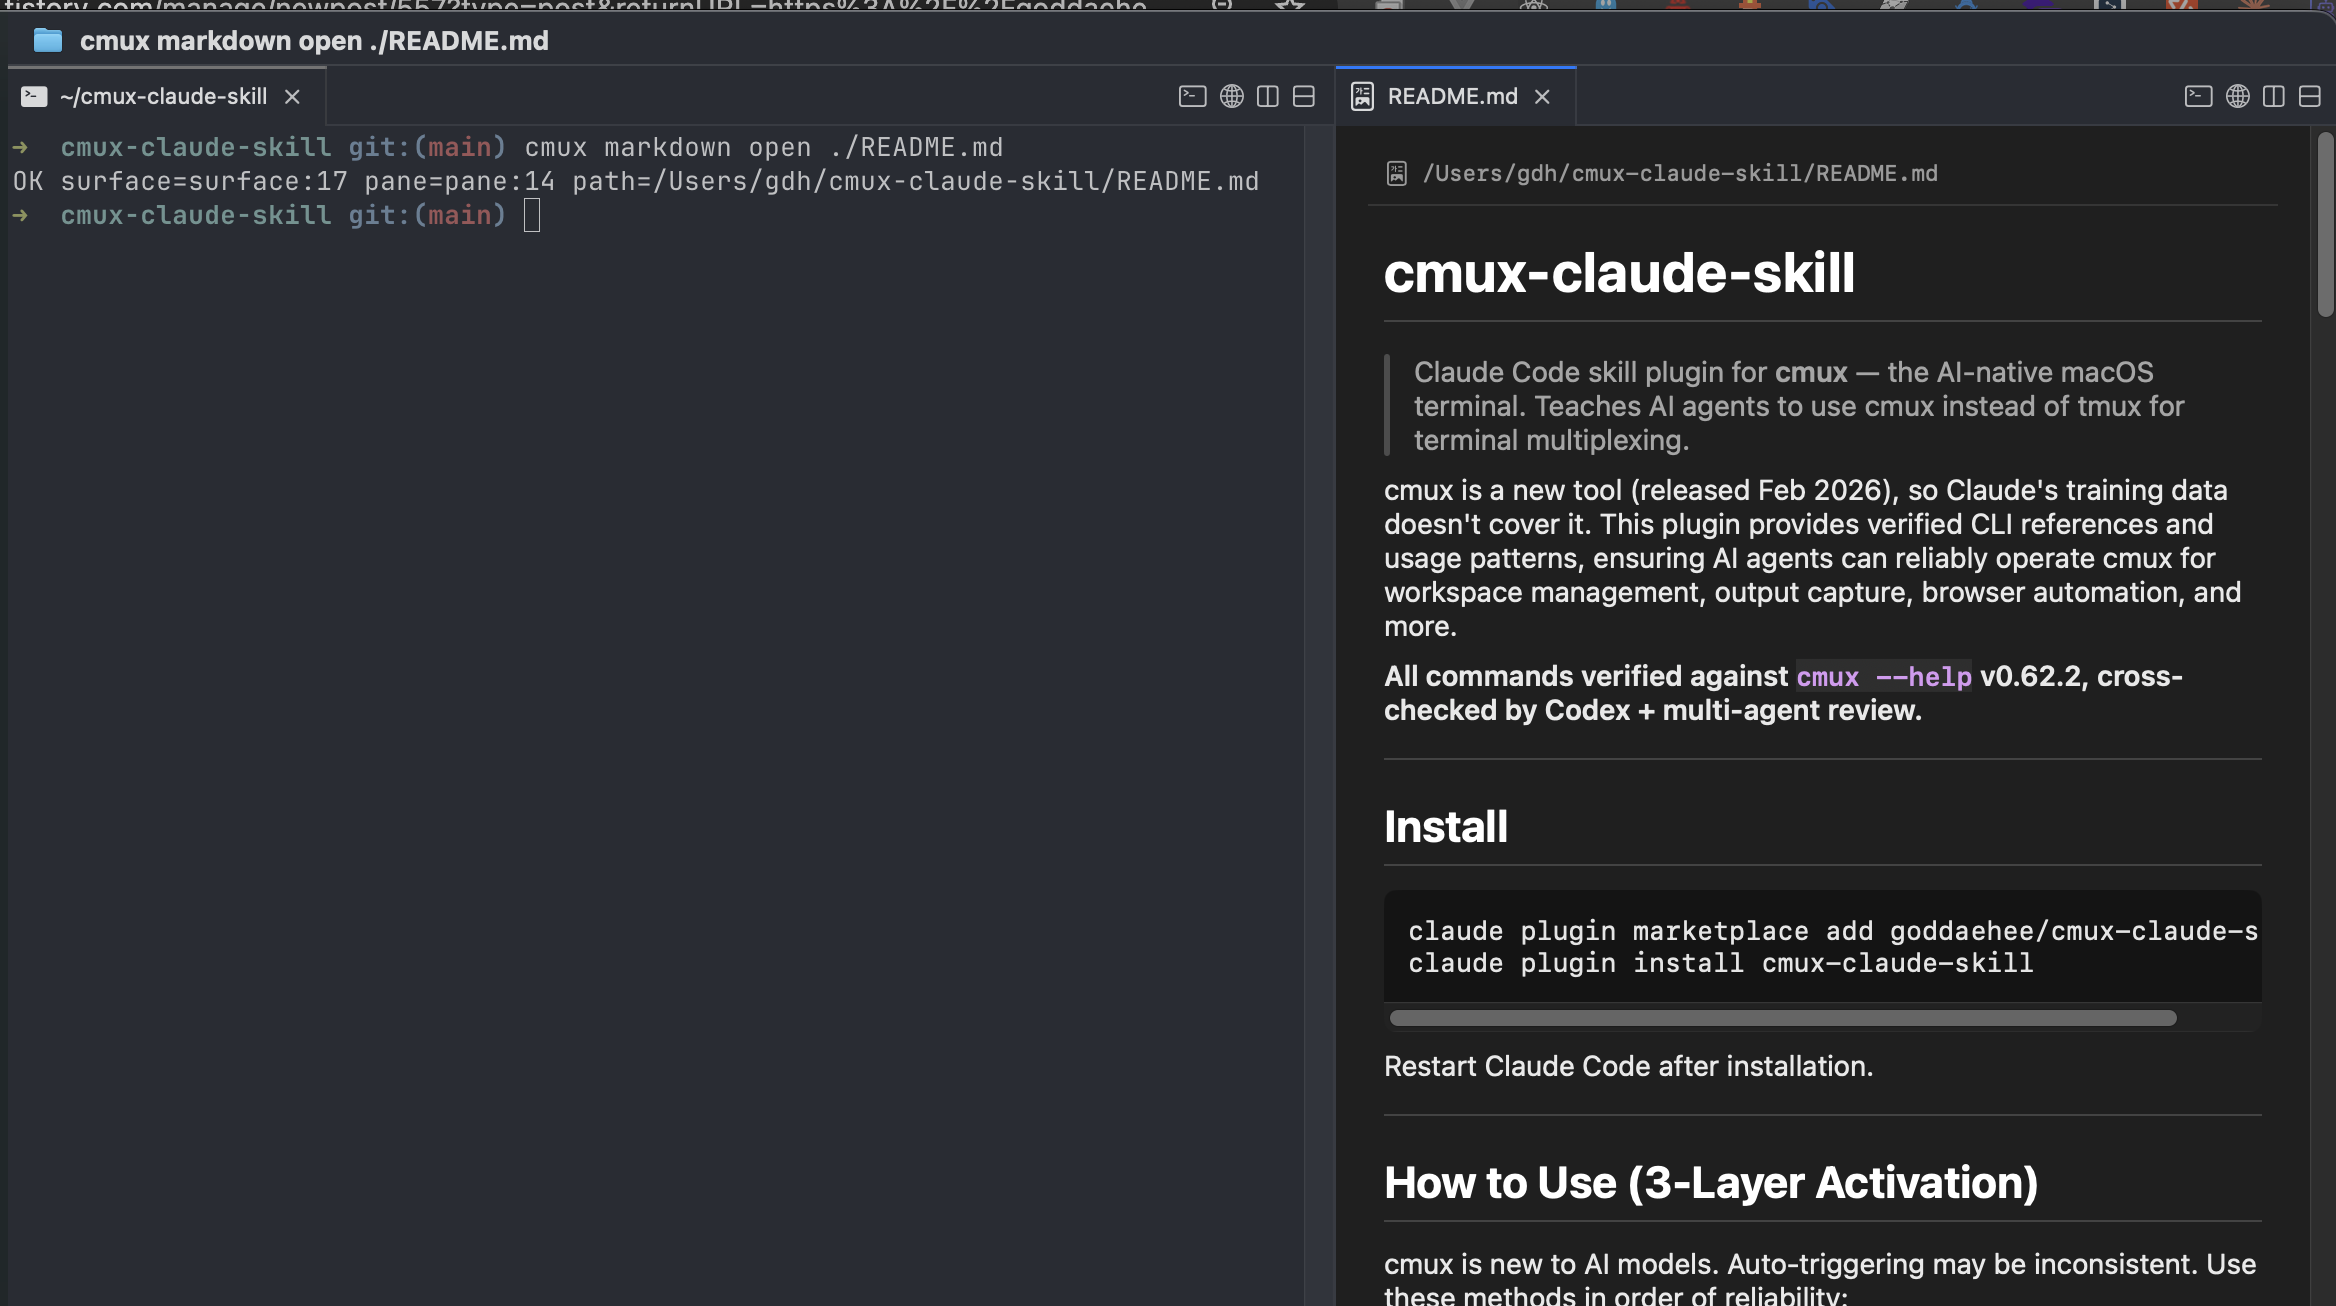Click the Install heading

tap(1445, 826)
